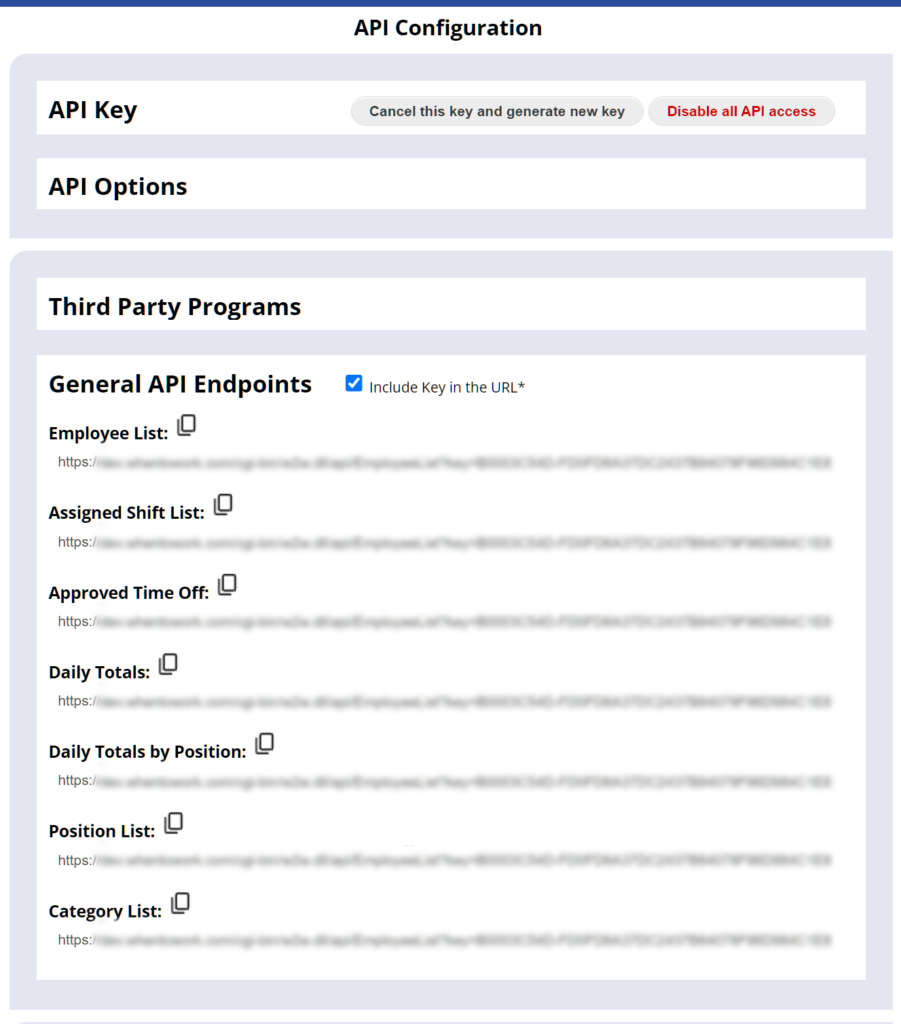The width and height of the screenshot is (901, 1024).
Task: Select the Category List endpoint URL text
Action: (x=440, y=940)
